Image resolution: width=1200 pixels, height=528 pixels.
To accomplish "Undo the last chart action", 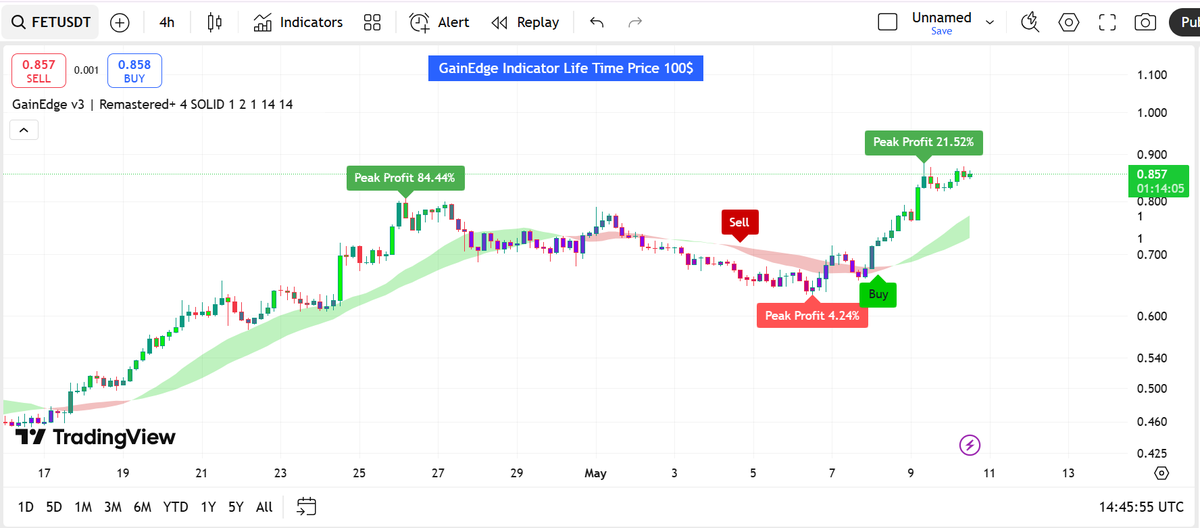I will coord(597,22).
